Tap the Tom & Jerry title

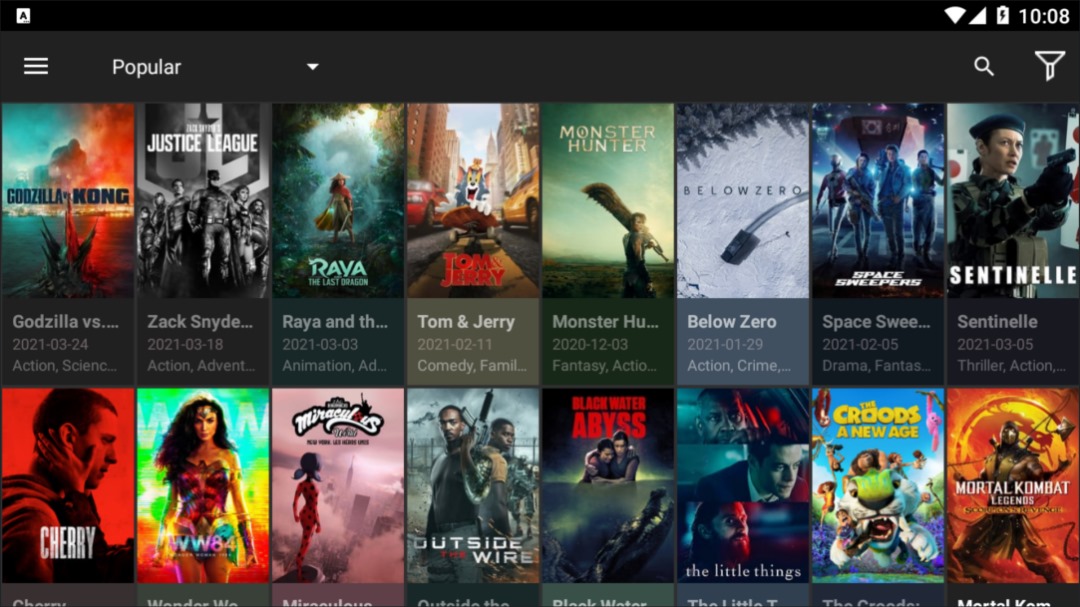click(x=466, y=322)
